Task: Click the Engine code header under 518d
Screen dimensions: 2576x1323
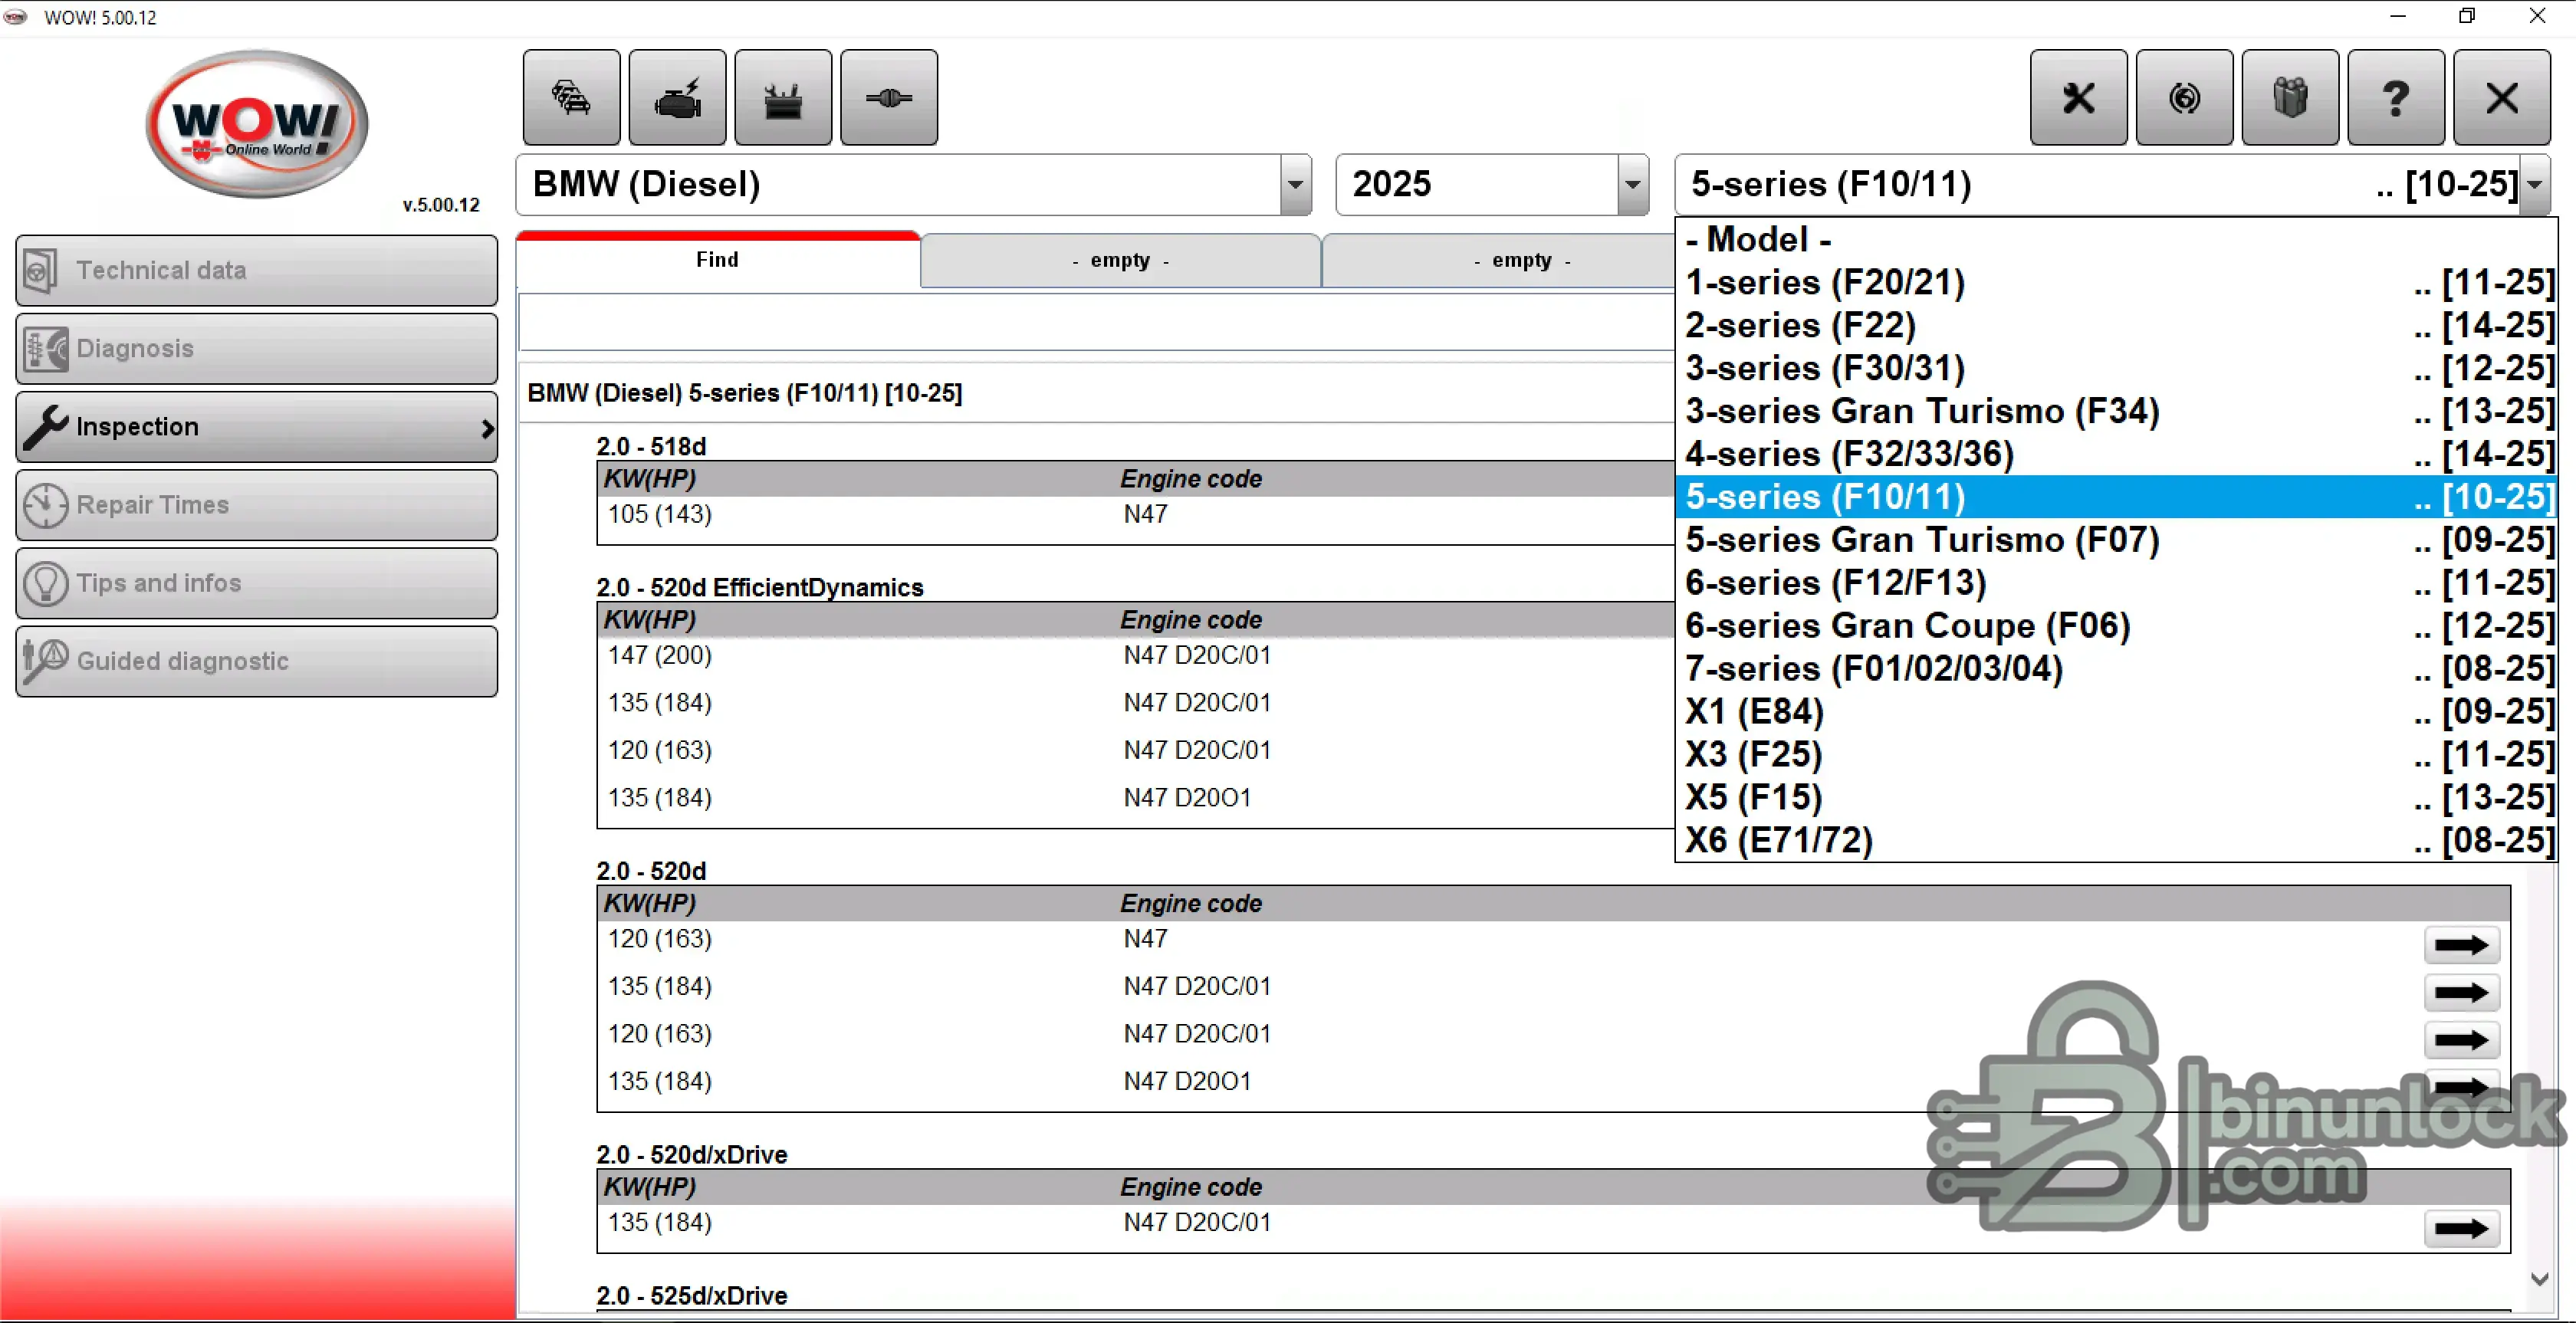Action: tap(1191, 479)
